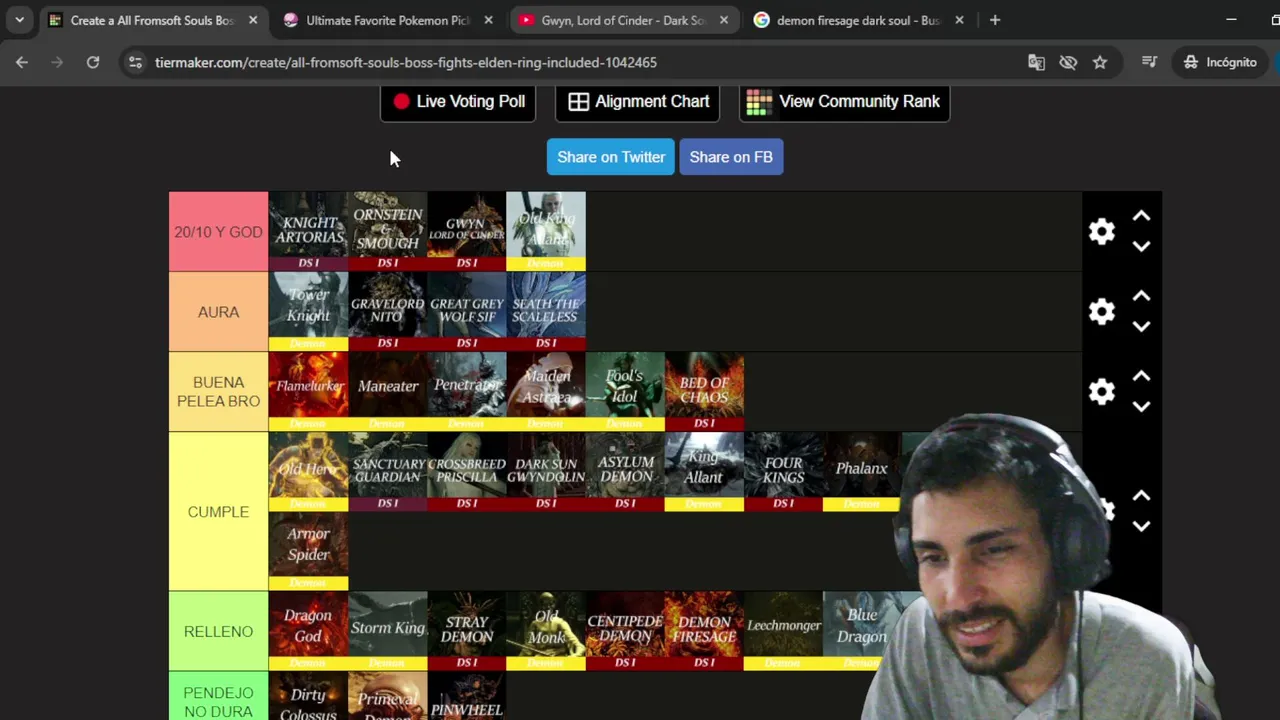Pick the Demon Firesage tile

(x=704, y=631)
